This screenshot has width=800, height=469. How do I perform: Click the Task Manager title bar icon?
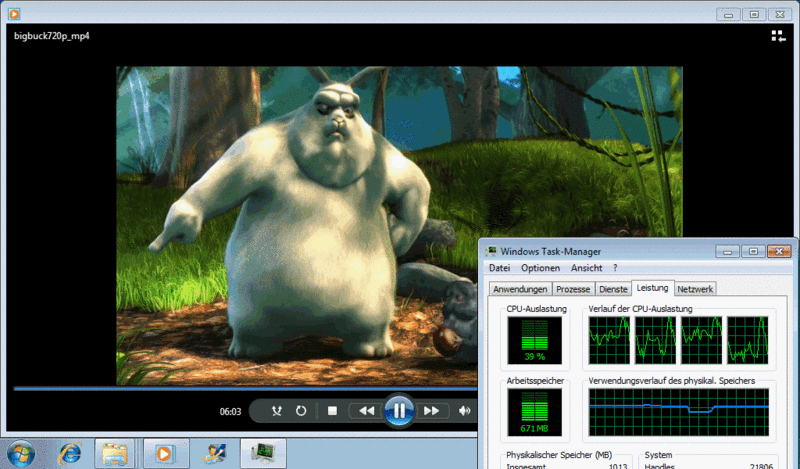[491, 251]
